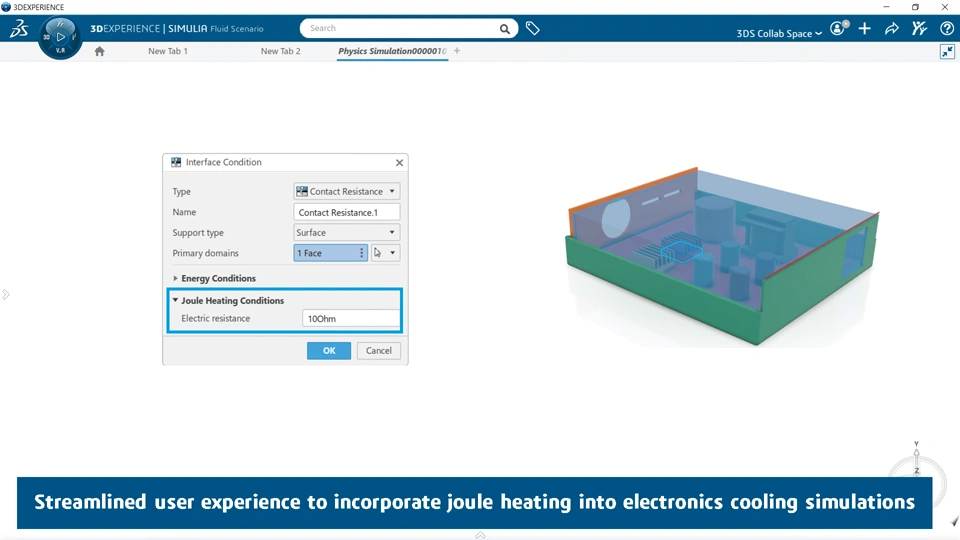Click the Primary domains label
Viewport: 960px width, 540px height.
(x=205, y=253)
